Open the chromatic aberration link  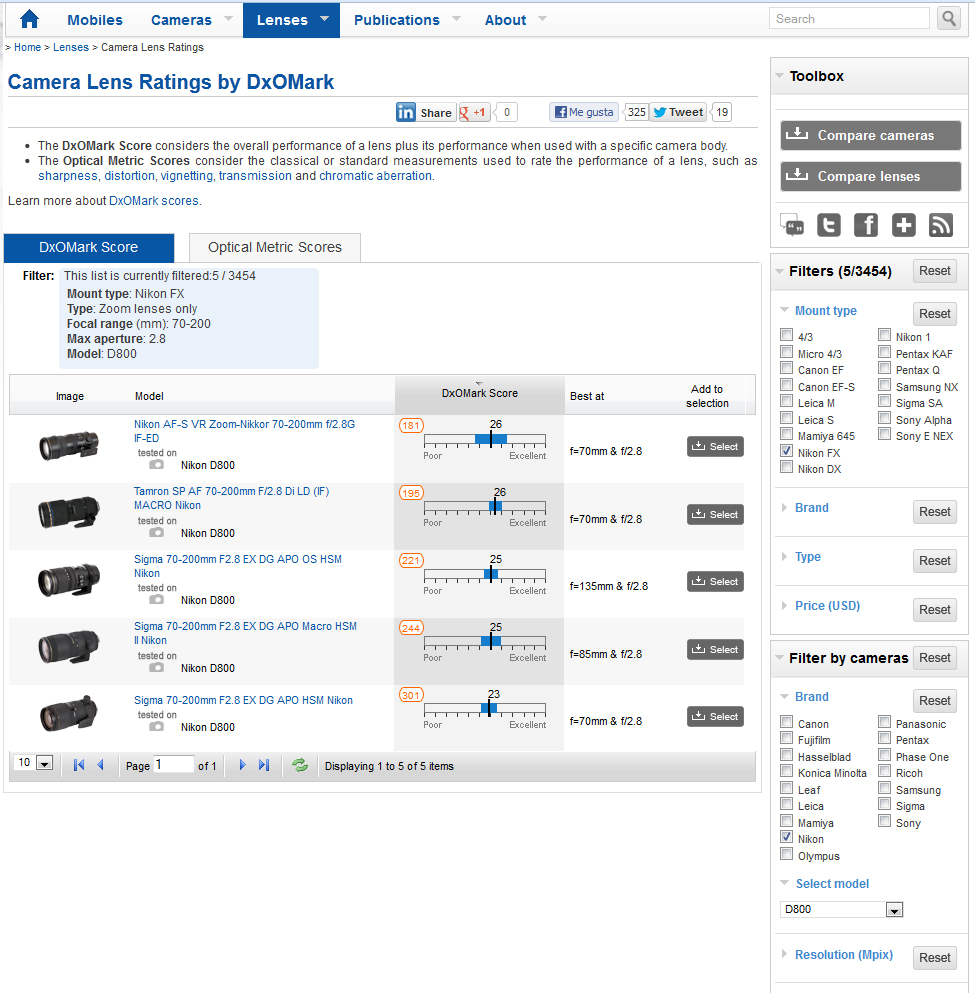click(x=375, y=176)
